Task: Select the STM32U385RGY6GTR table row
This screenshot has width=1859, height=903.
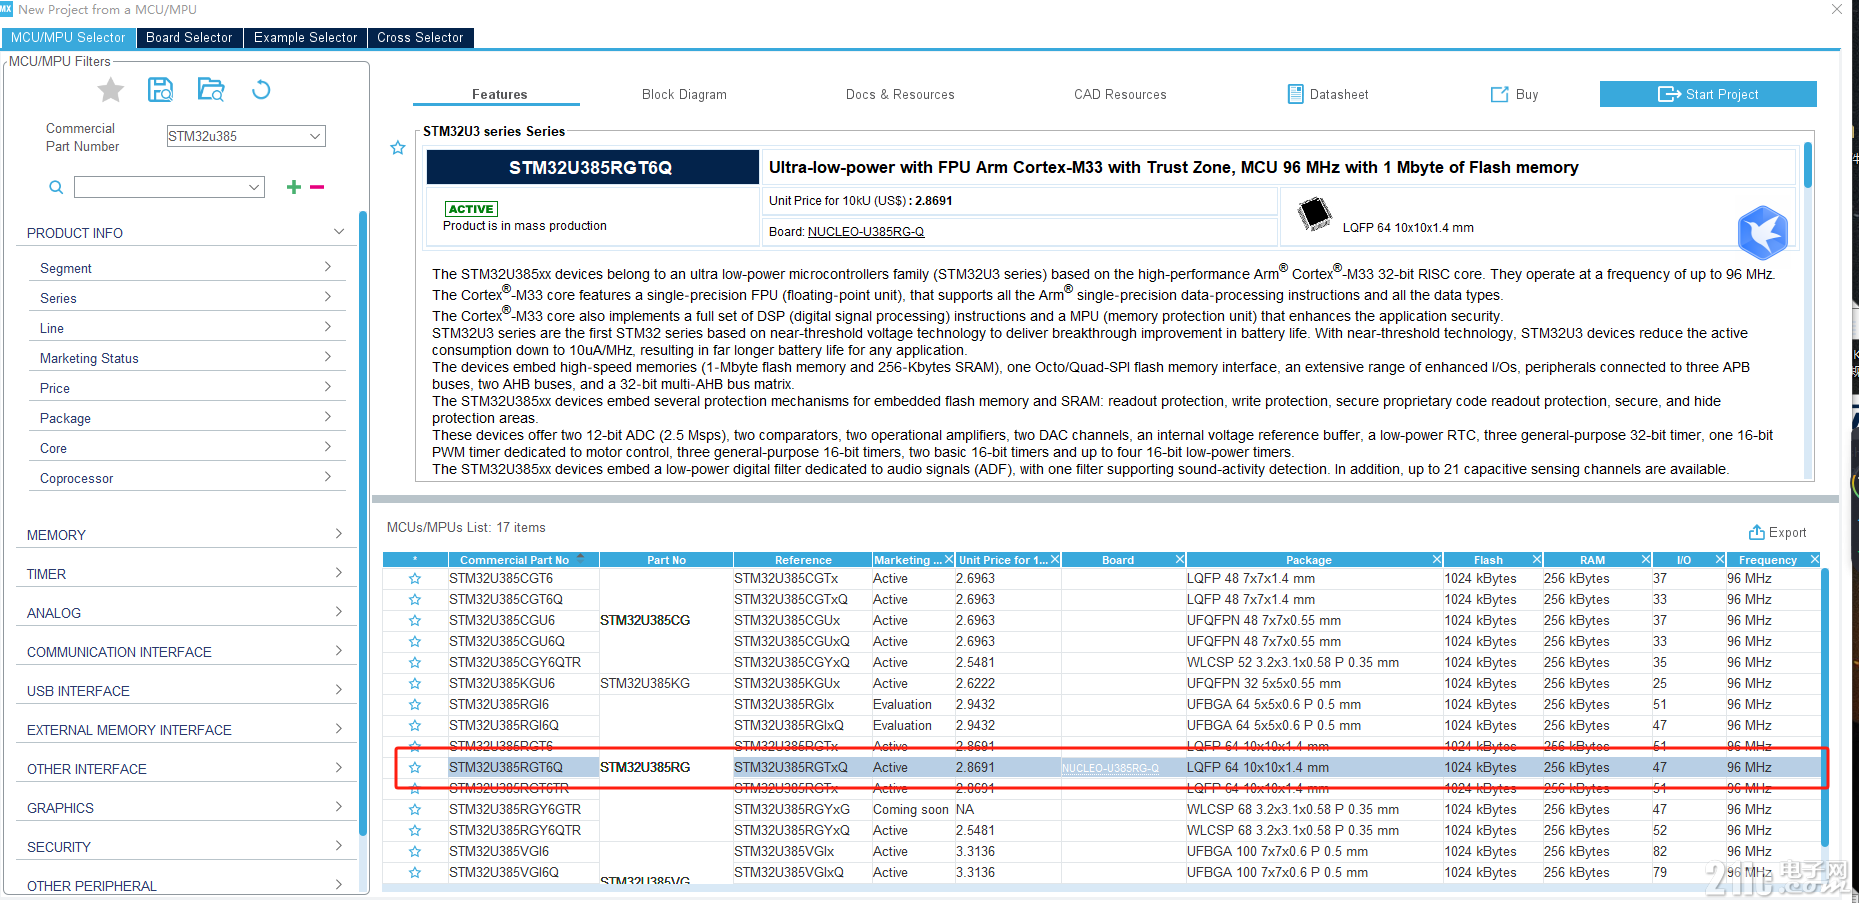Action: click(x=1101, y=810)
